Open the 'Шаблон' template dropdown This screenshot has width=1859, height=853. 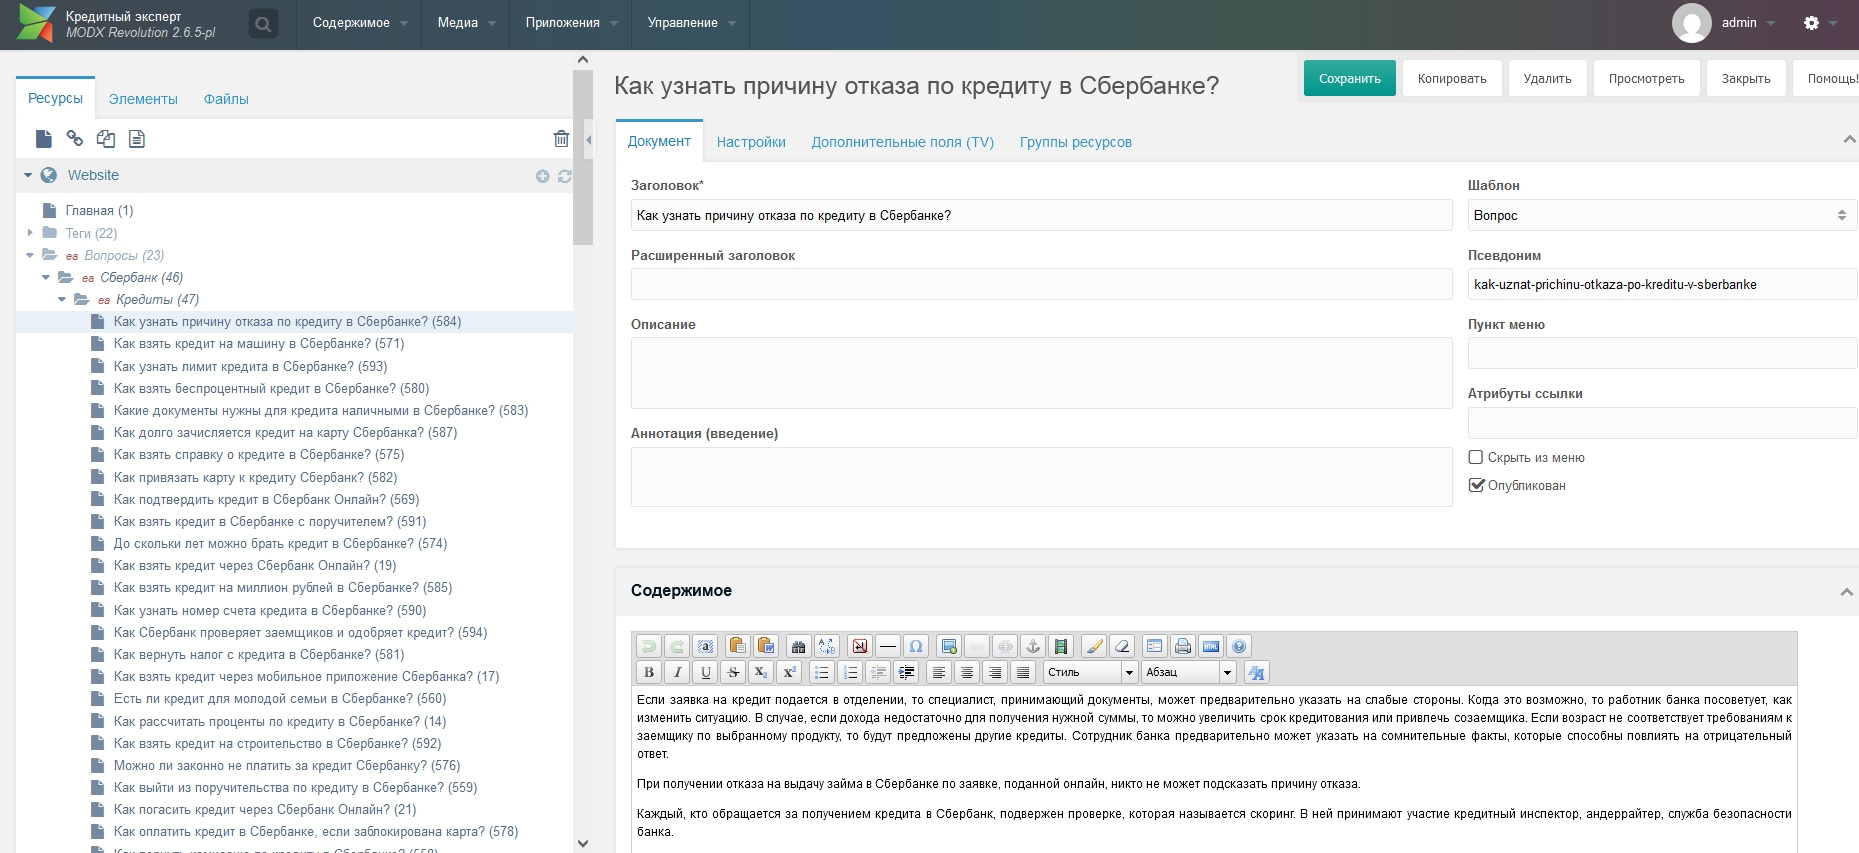click(x=1662, y=216)
